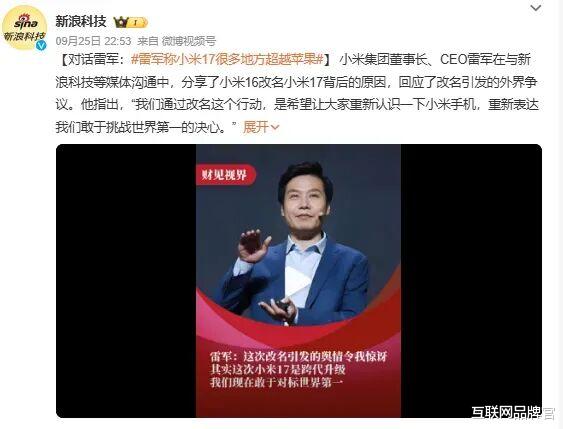This screenshot has height=429, width=563.
Task: Click the chevron next to 展开
Action: coord(275,127)
